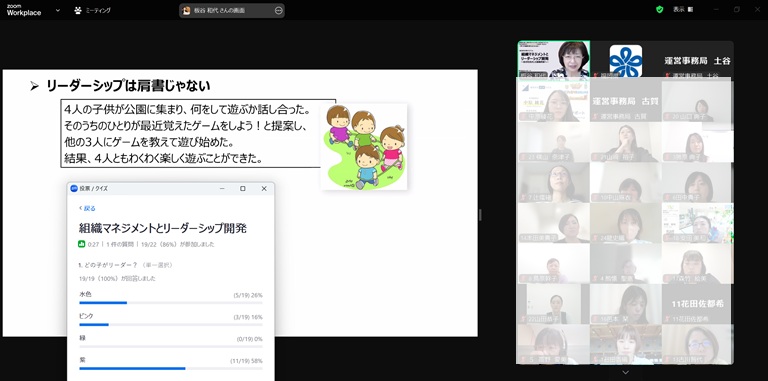Close the 投票 / クイズ window
Screen dimensions: 768x381
click(264, 189)
